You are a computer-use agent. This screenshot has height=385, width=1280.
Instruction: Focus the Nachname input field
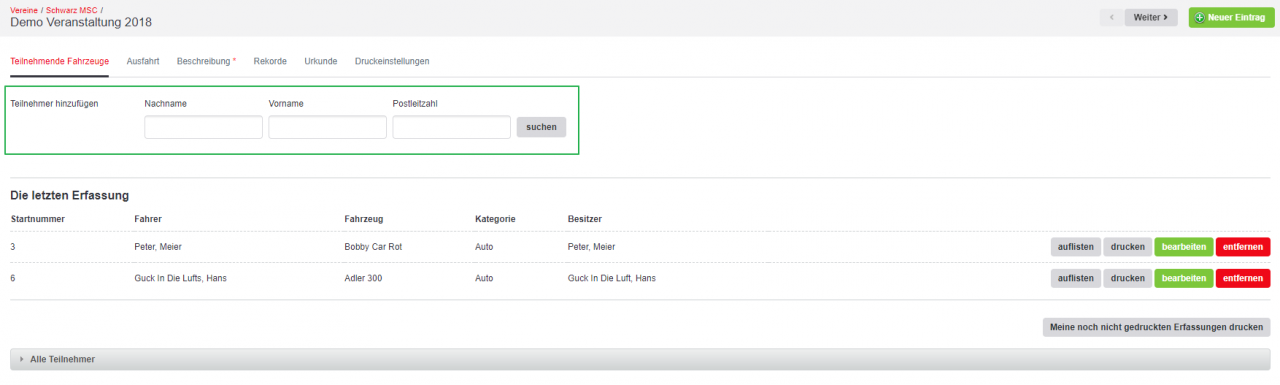click(x=203, y=127)
